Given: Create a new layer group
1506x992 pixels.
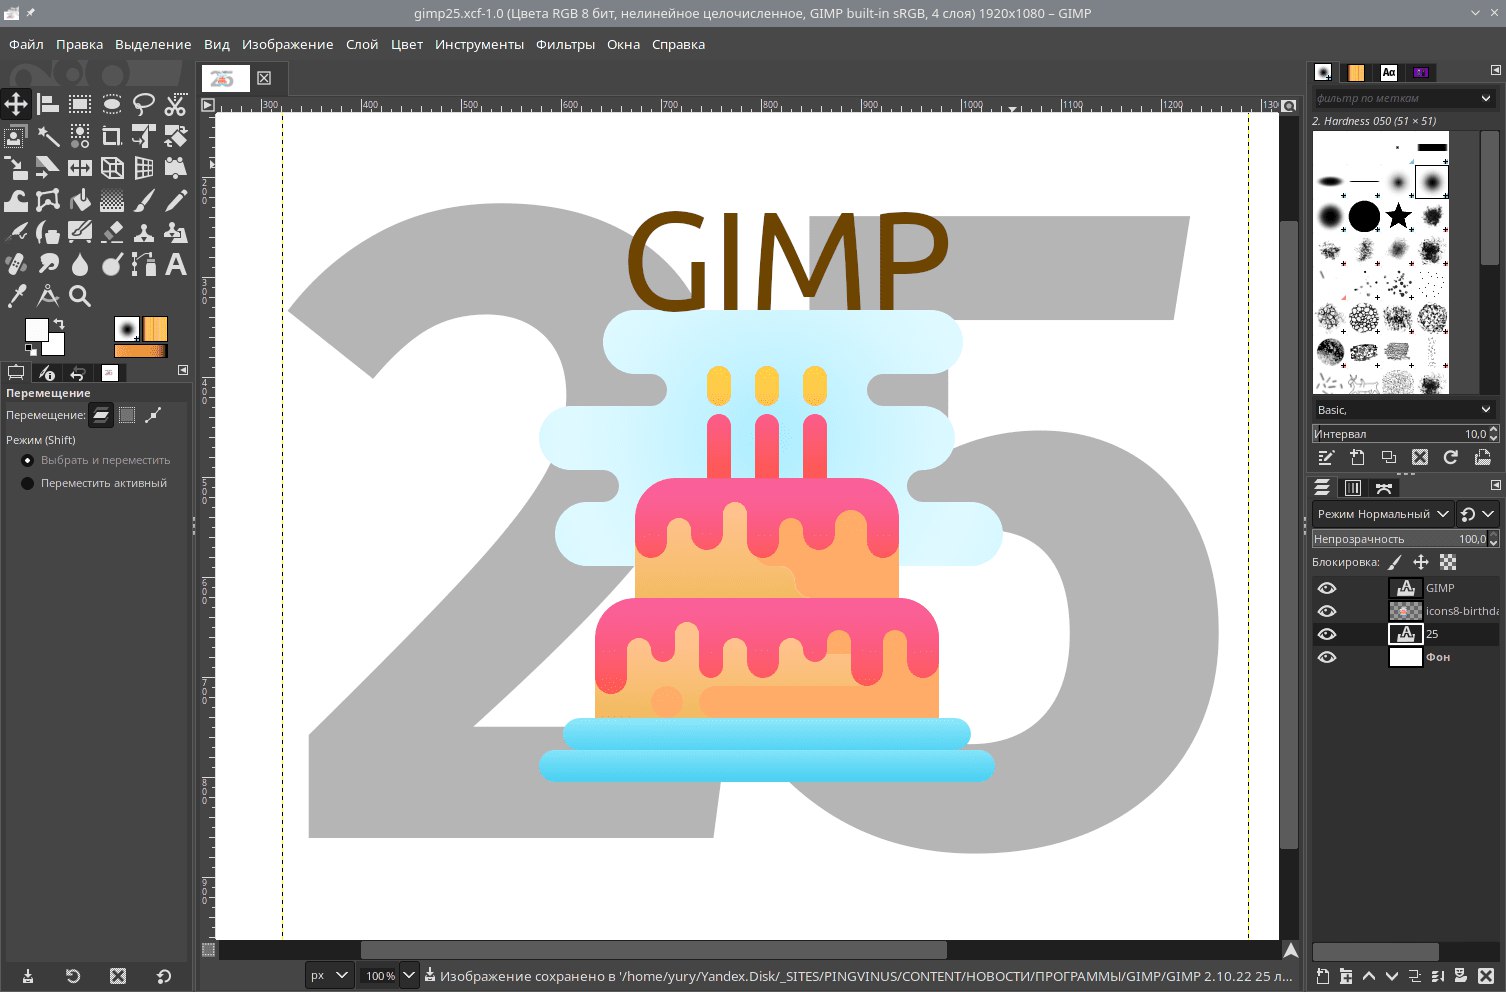Looking at the screenshot, I should click(x=1346, y=976).
